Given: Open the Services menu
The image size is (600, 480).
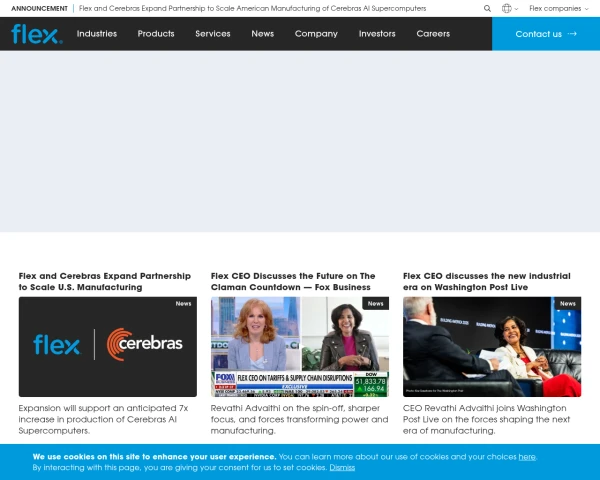Looking at the screenshot, I should click(x=213, y=34).
